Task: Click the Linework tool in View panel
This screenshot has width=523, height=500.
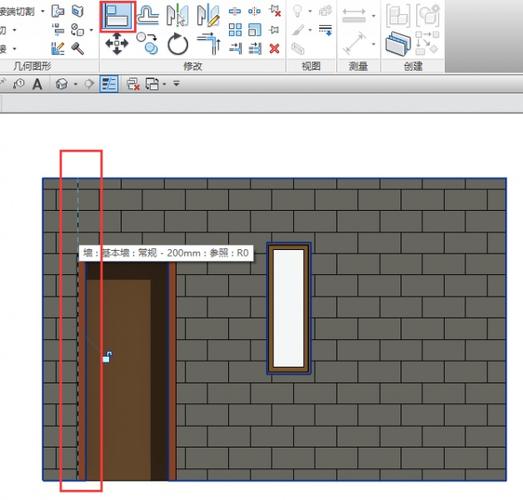Action: point(325,30)
